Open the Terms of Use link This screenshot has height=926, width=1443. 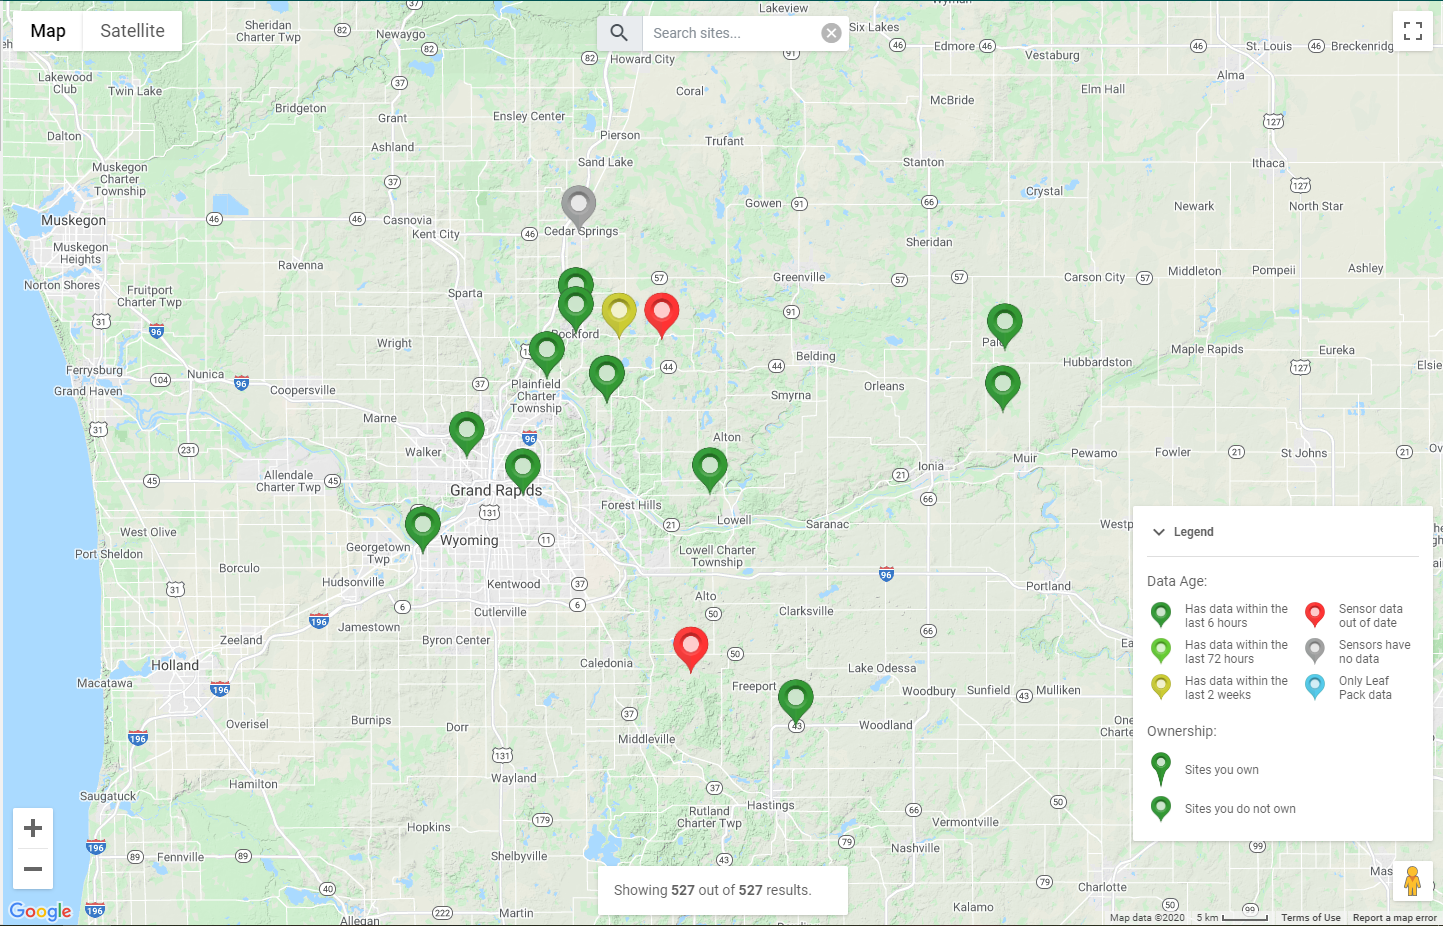pos(1310,917)
